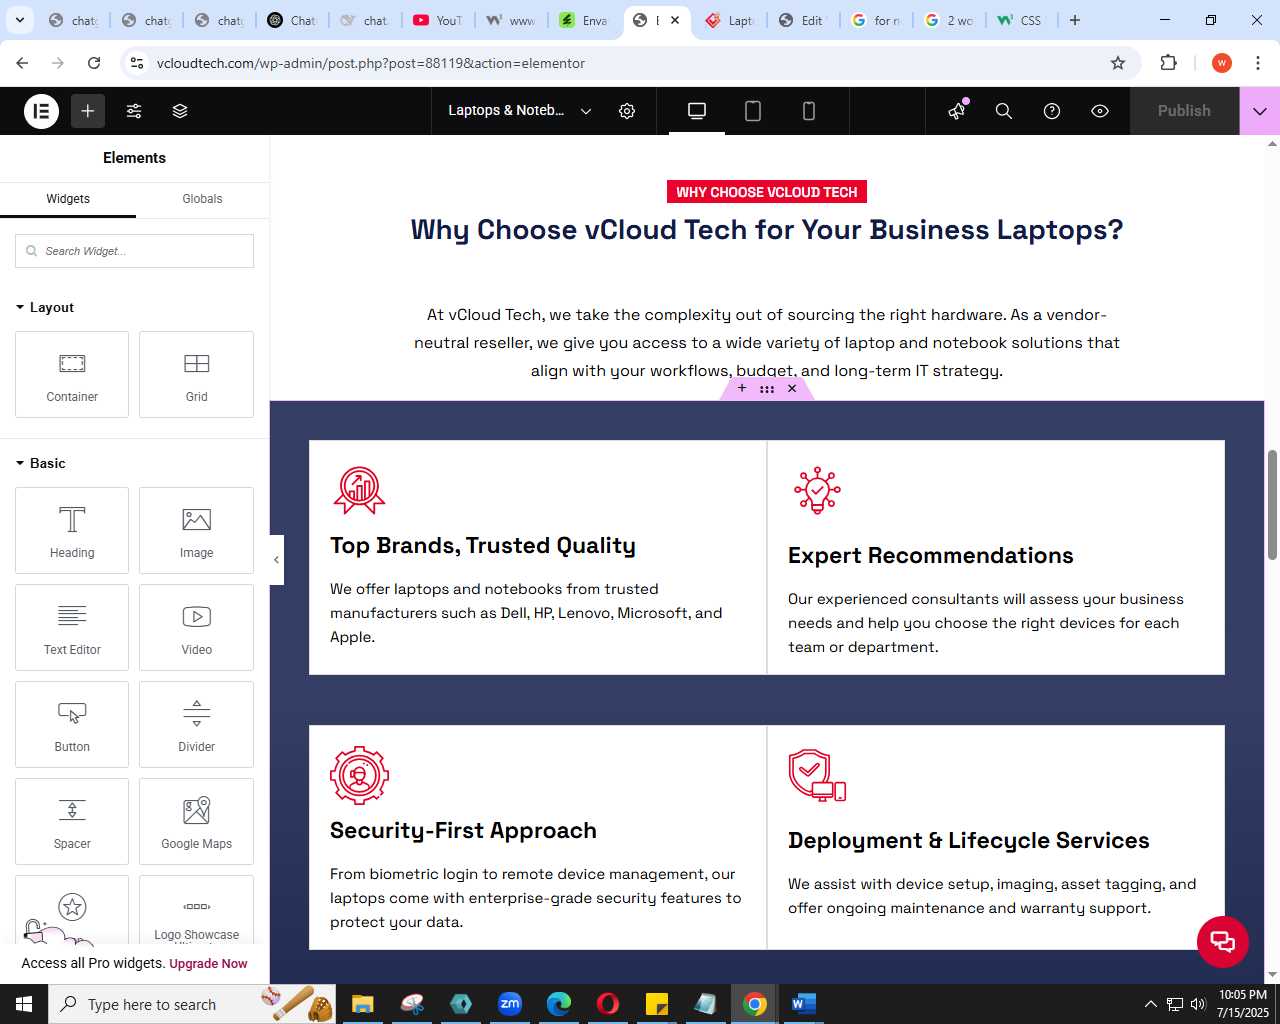Screen dimensions: 1280x1024
Task: Select the Google Maps widget
Action: pos(196,821)
